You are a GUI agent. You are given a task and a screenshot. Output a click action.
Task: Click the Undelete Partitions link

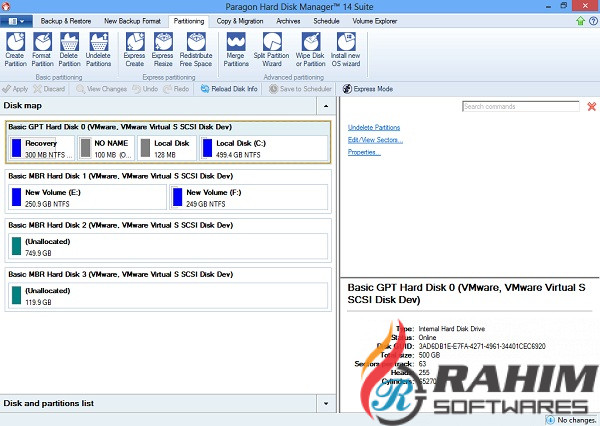[x=374, y=127]
